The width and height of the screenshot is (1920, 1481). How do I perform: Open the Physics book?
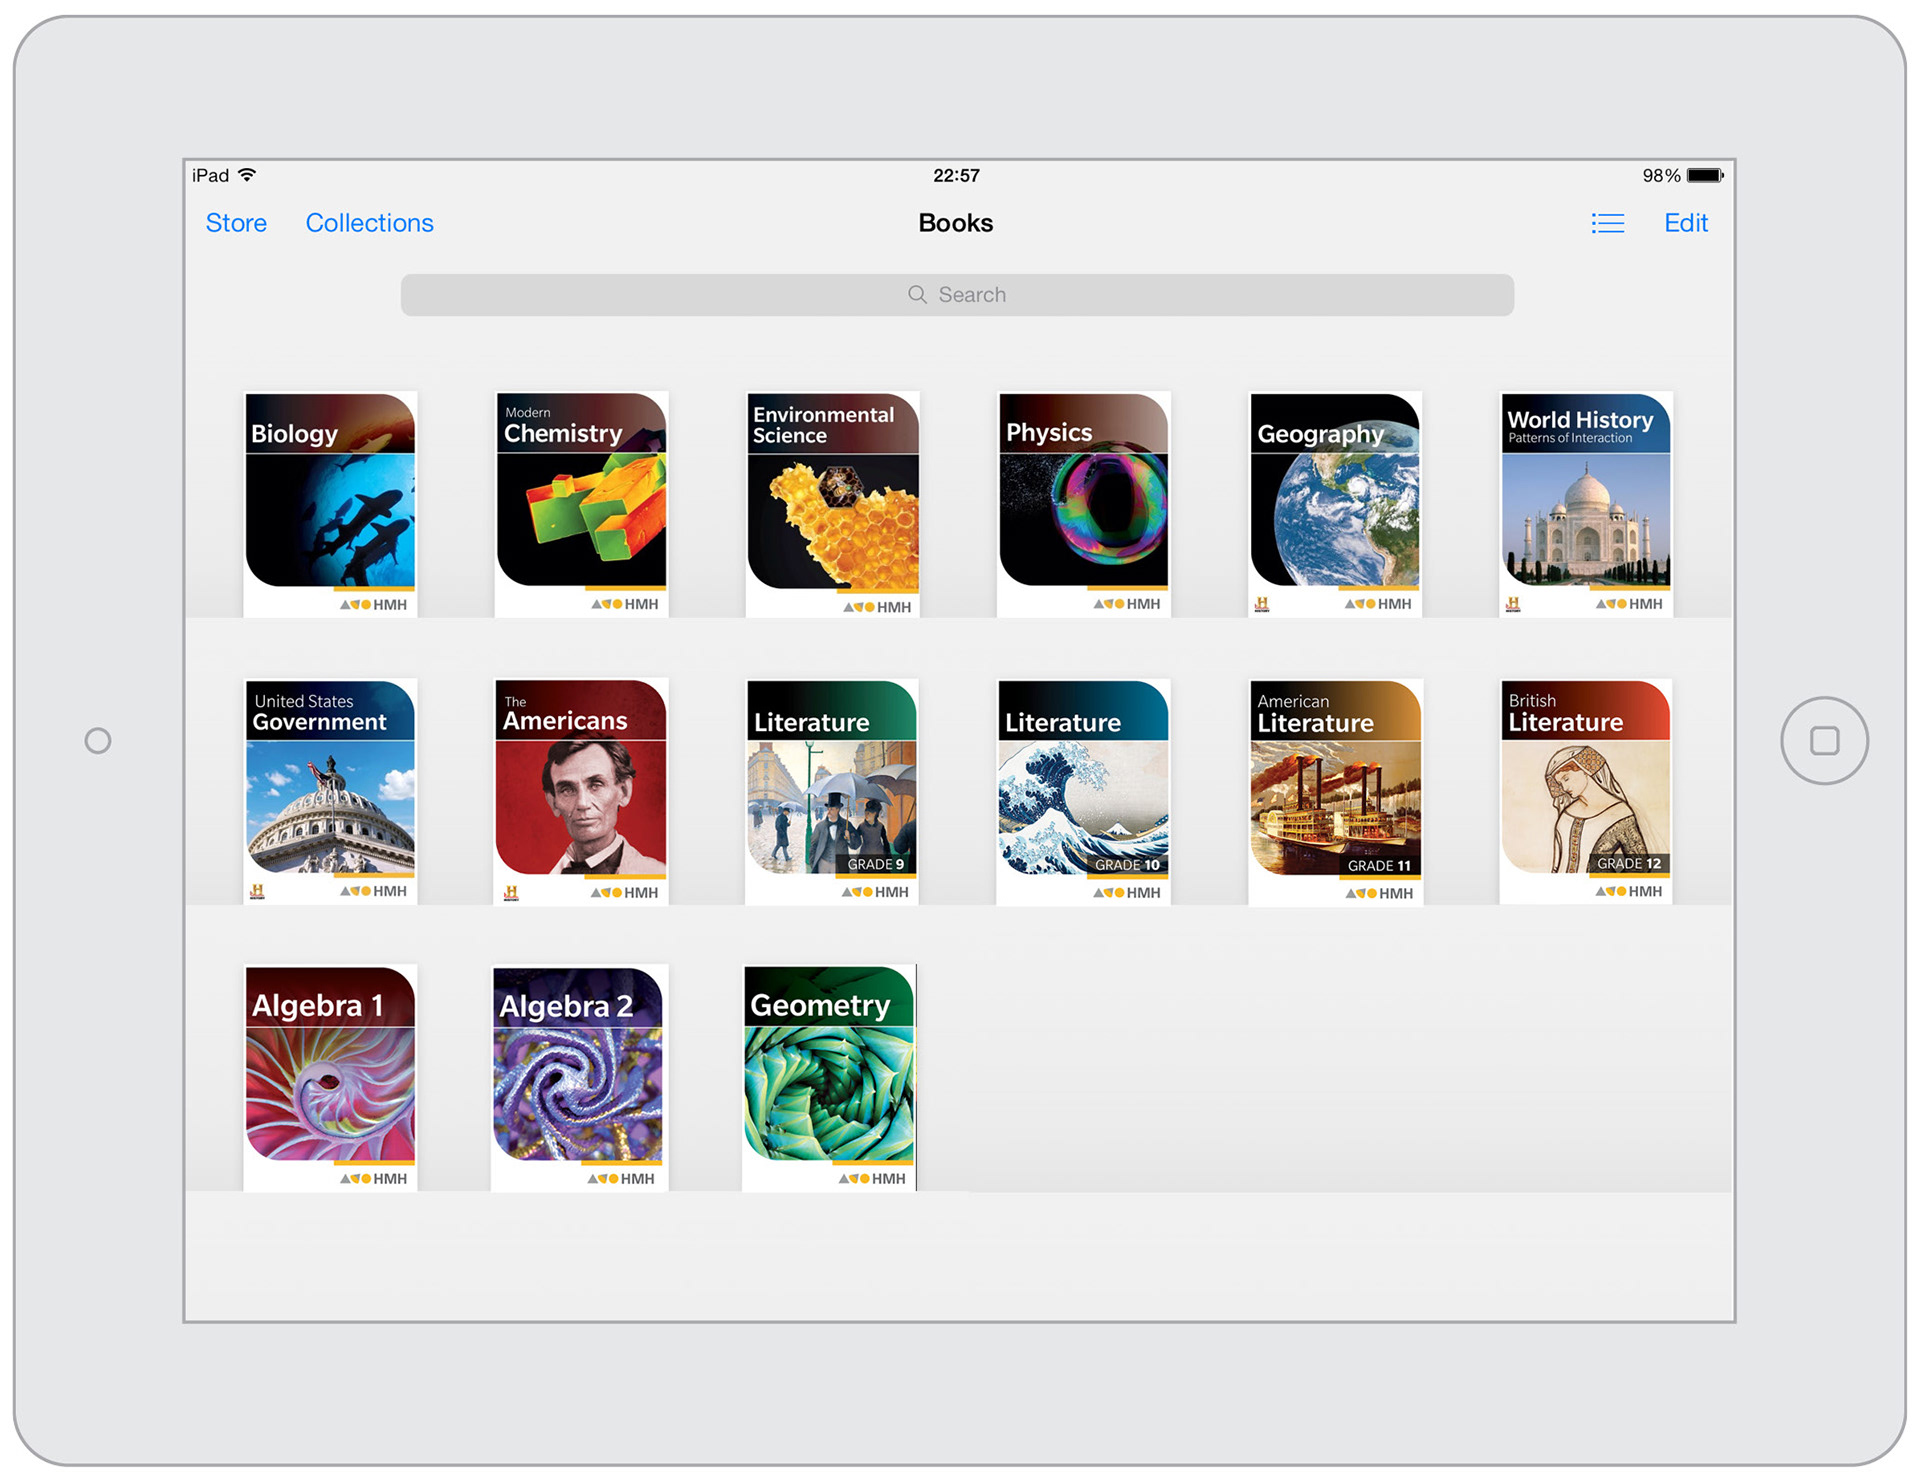click(1084, 504)
